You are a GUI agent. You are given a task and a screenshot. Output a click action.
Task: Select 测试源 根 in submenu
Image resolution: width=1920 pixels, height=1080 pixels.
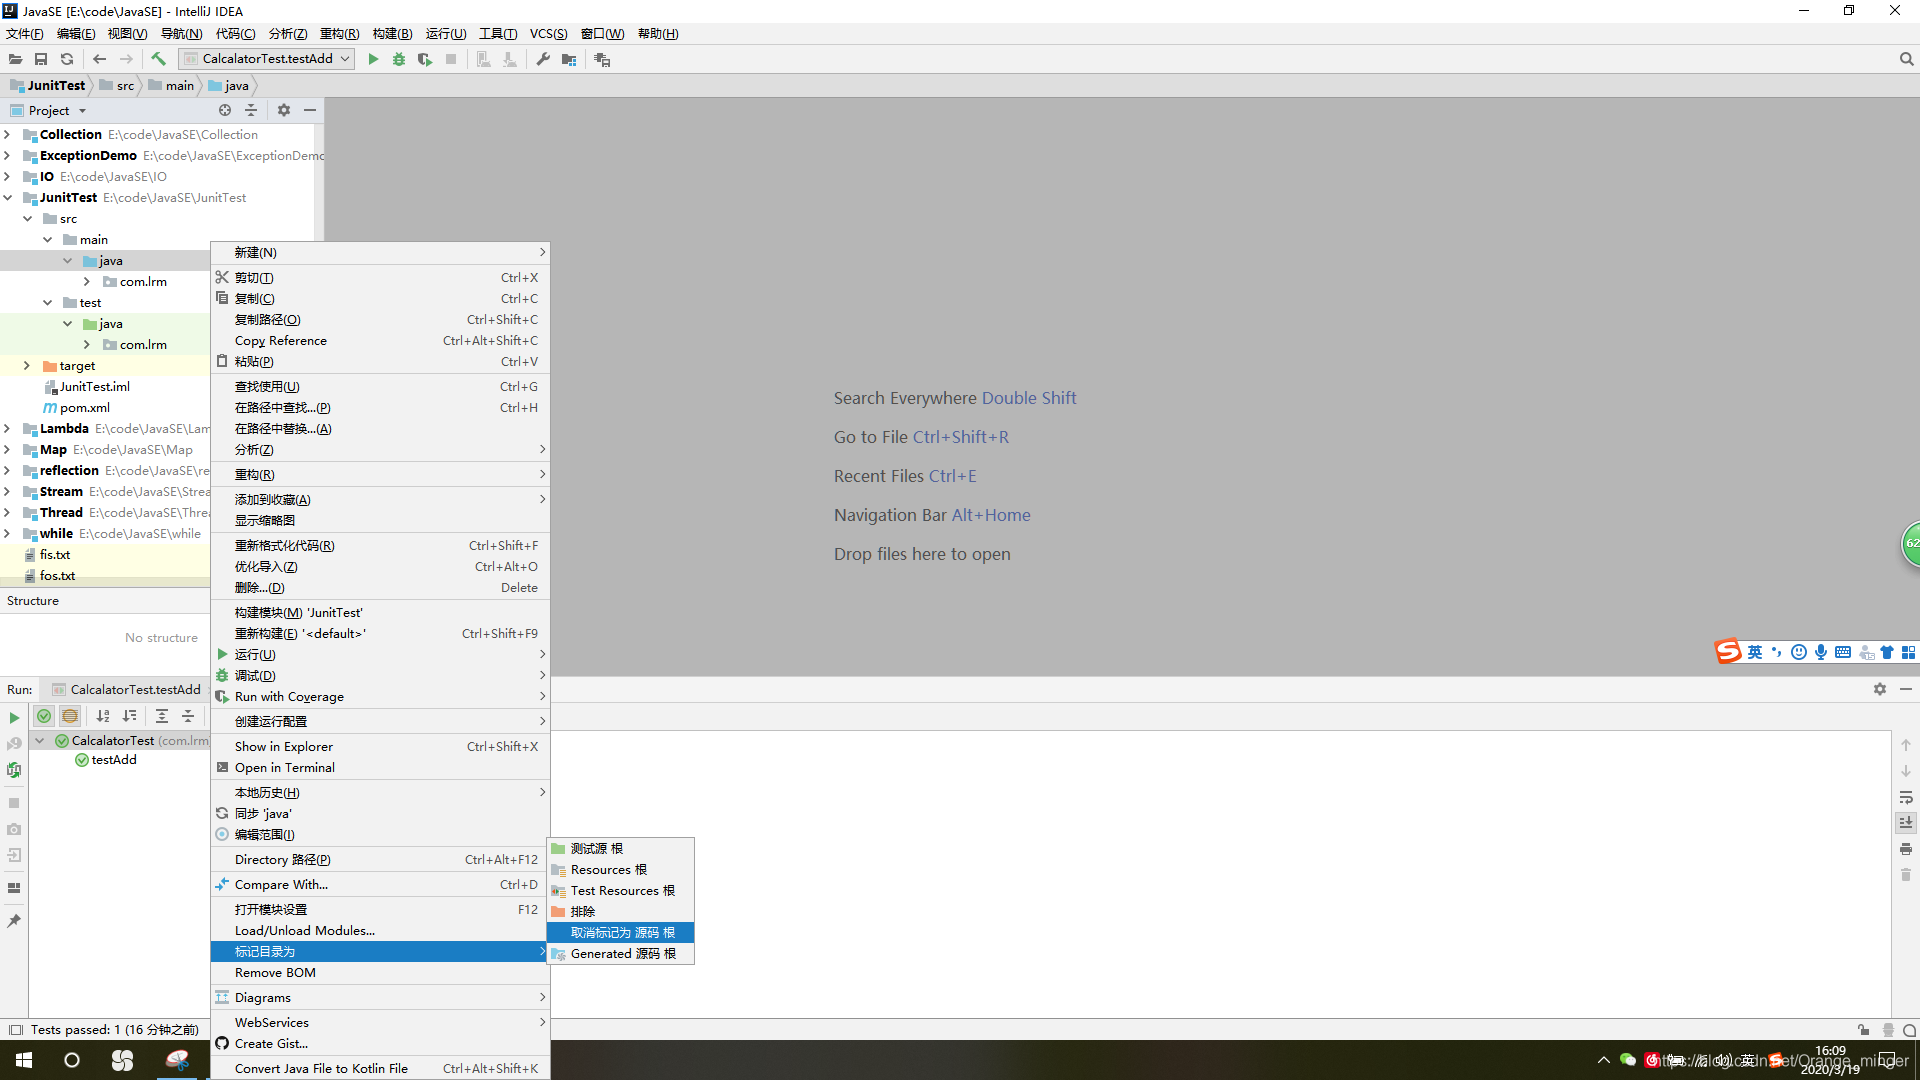(x=620, y=848)
